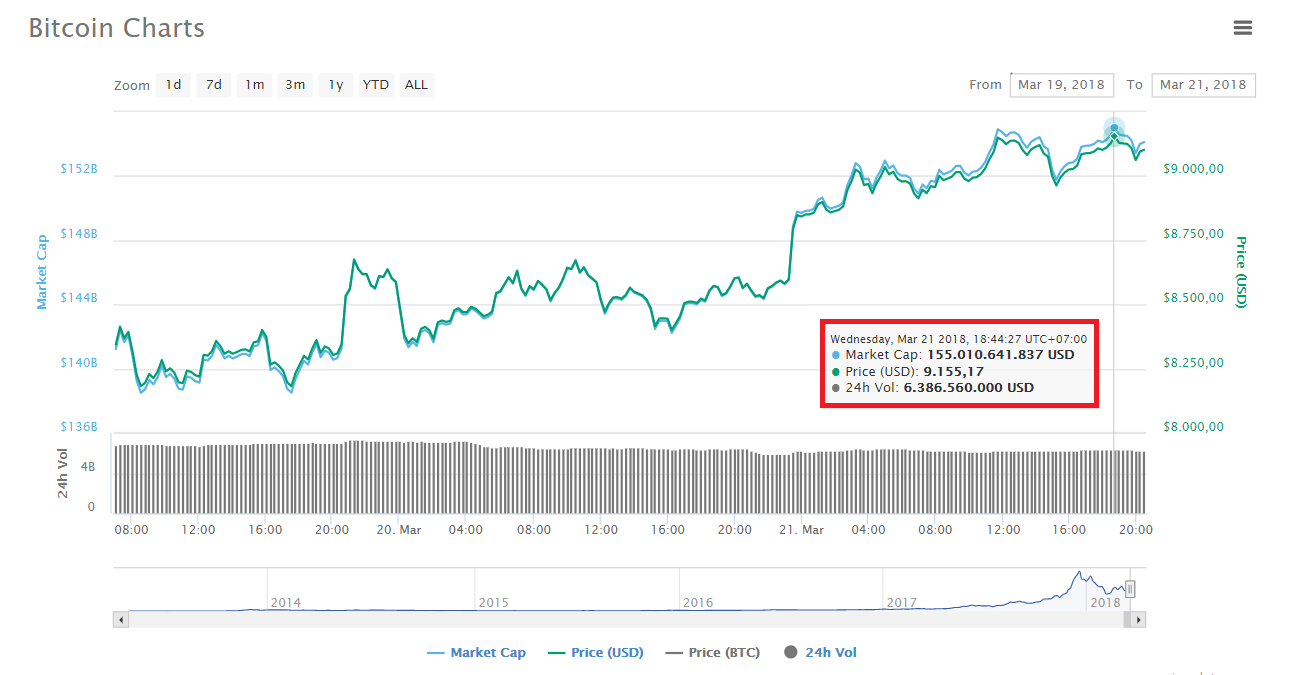Image resolution: width=1308 pixels, height=675 pixels.
Task: Toggle Price (USD) series in legend
Action: coord(597,653)
